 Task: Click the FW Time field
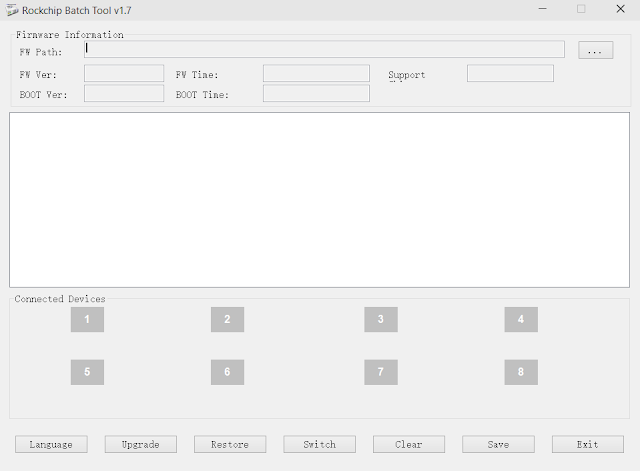(316, 73)
